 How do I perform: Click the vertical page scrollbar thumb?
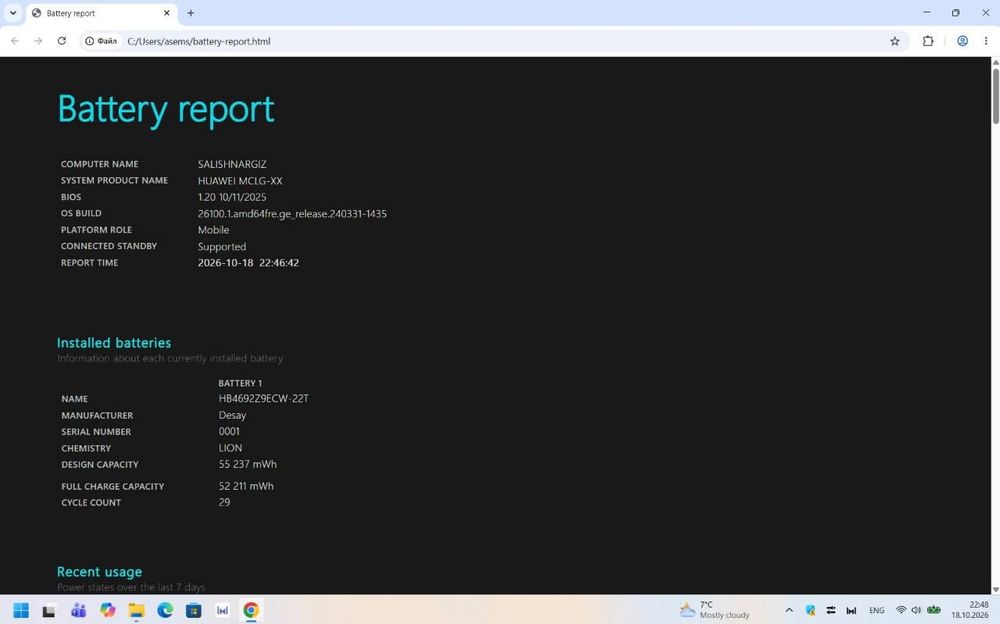pyautogui.click(x=995, y=96)
